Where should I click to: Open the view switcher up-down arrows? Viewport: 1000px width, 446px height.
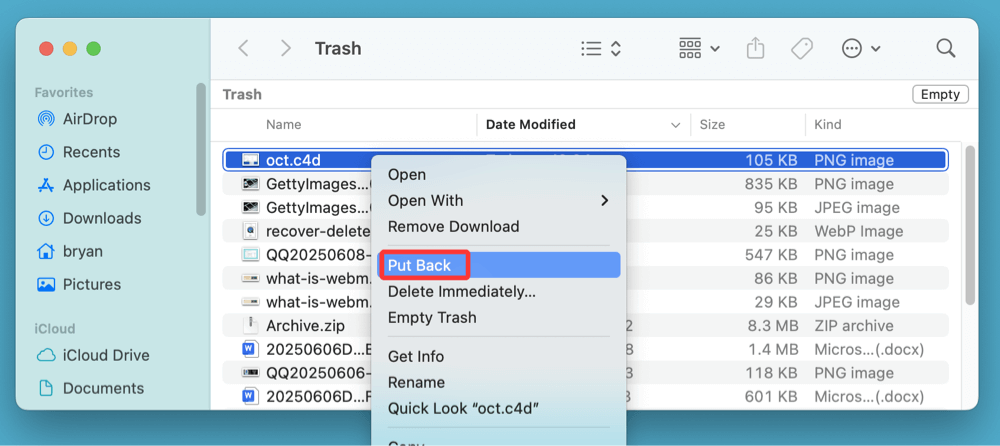pyautogui.click(x=615, y=48)
